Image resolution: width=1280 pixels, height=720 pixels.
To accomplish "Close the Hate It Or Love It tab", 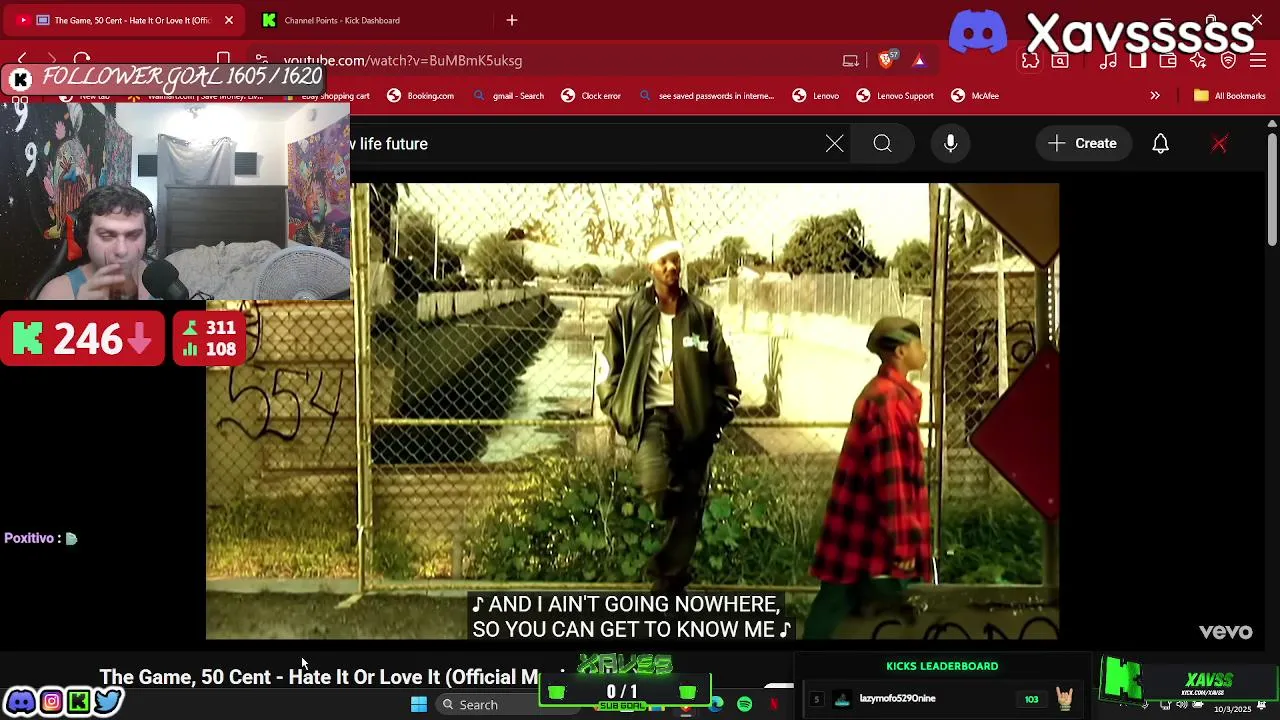I will pos(228,20).
